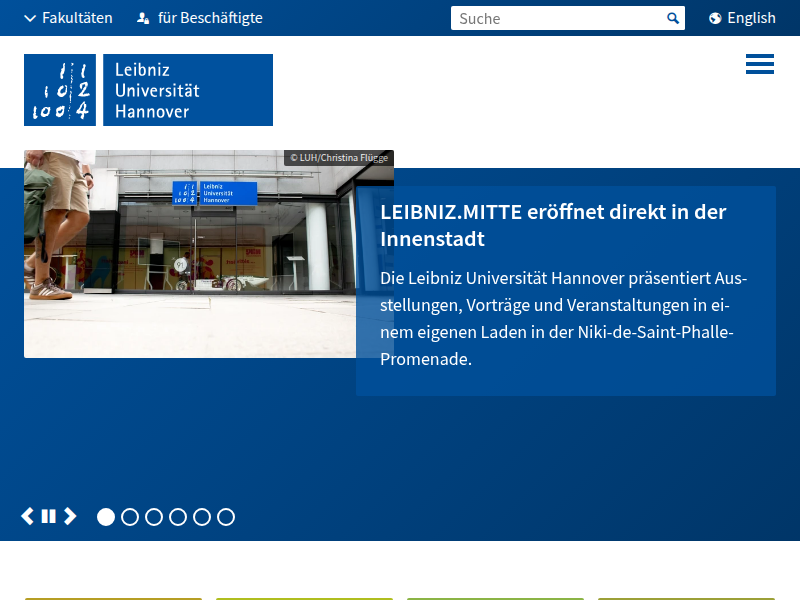Select the fourth slide indicator dot
The width and height of the screenshot is (800, 600).
(x=178, y=517)
